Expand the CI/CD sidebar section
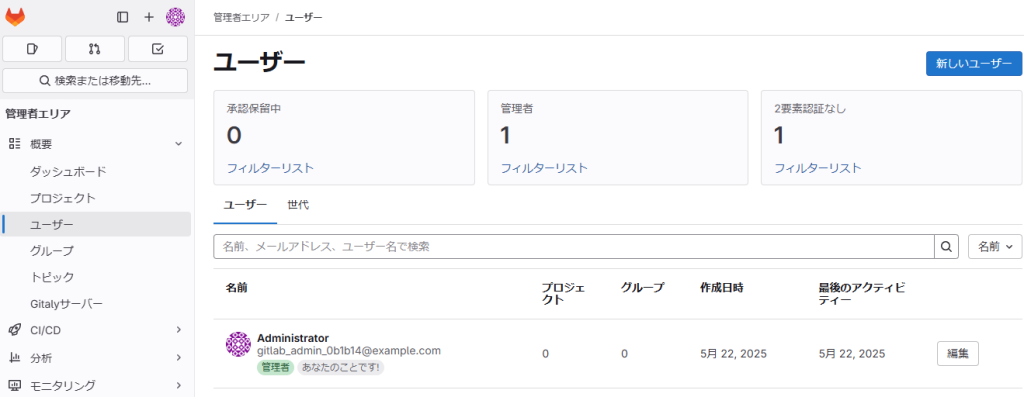 point(97,330)
